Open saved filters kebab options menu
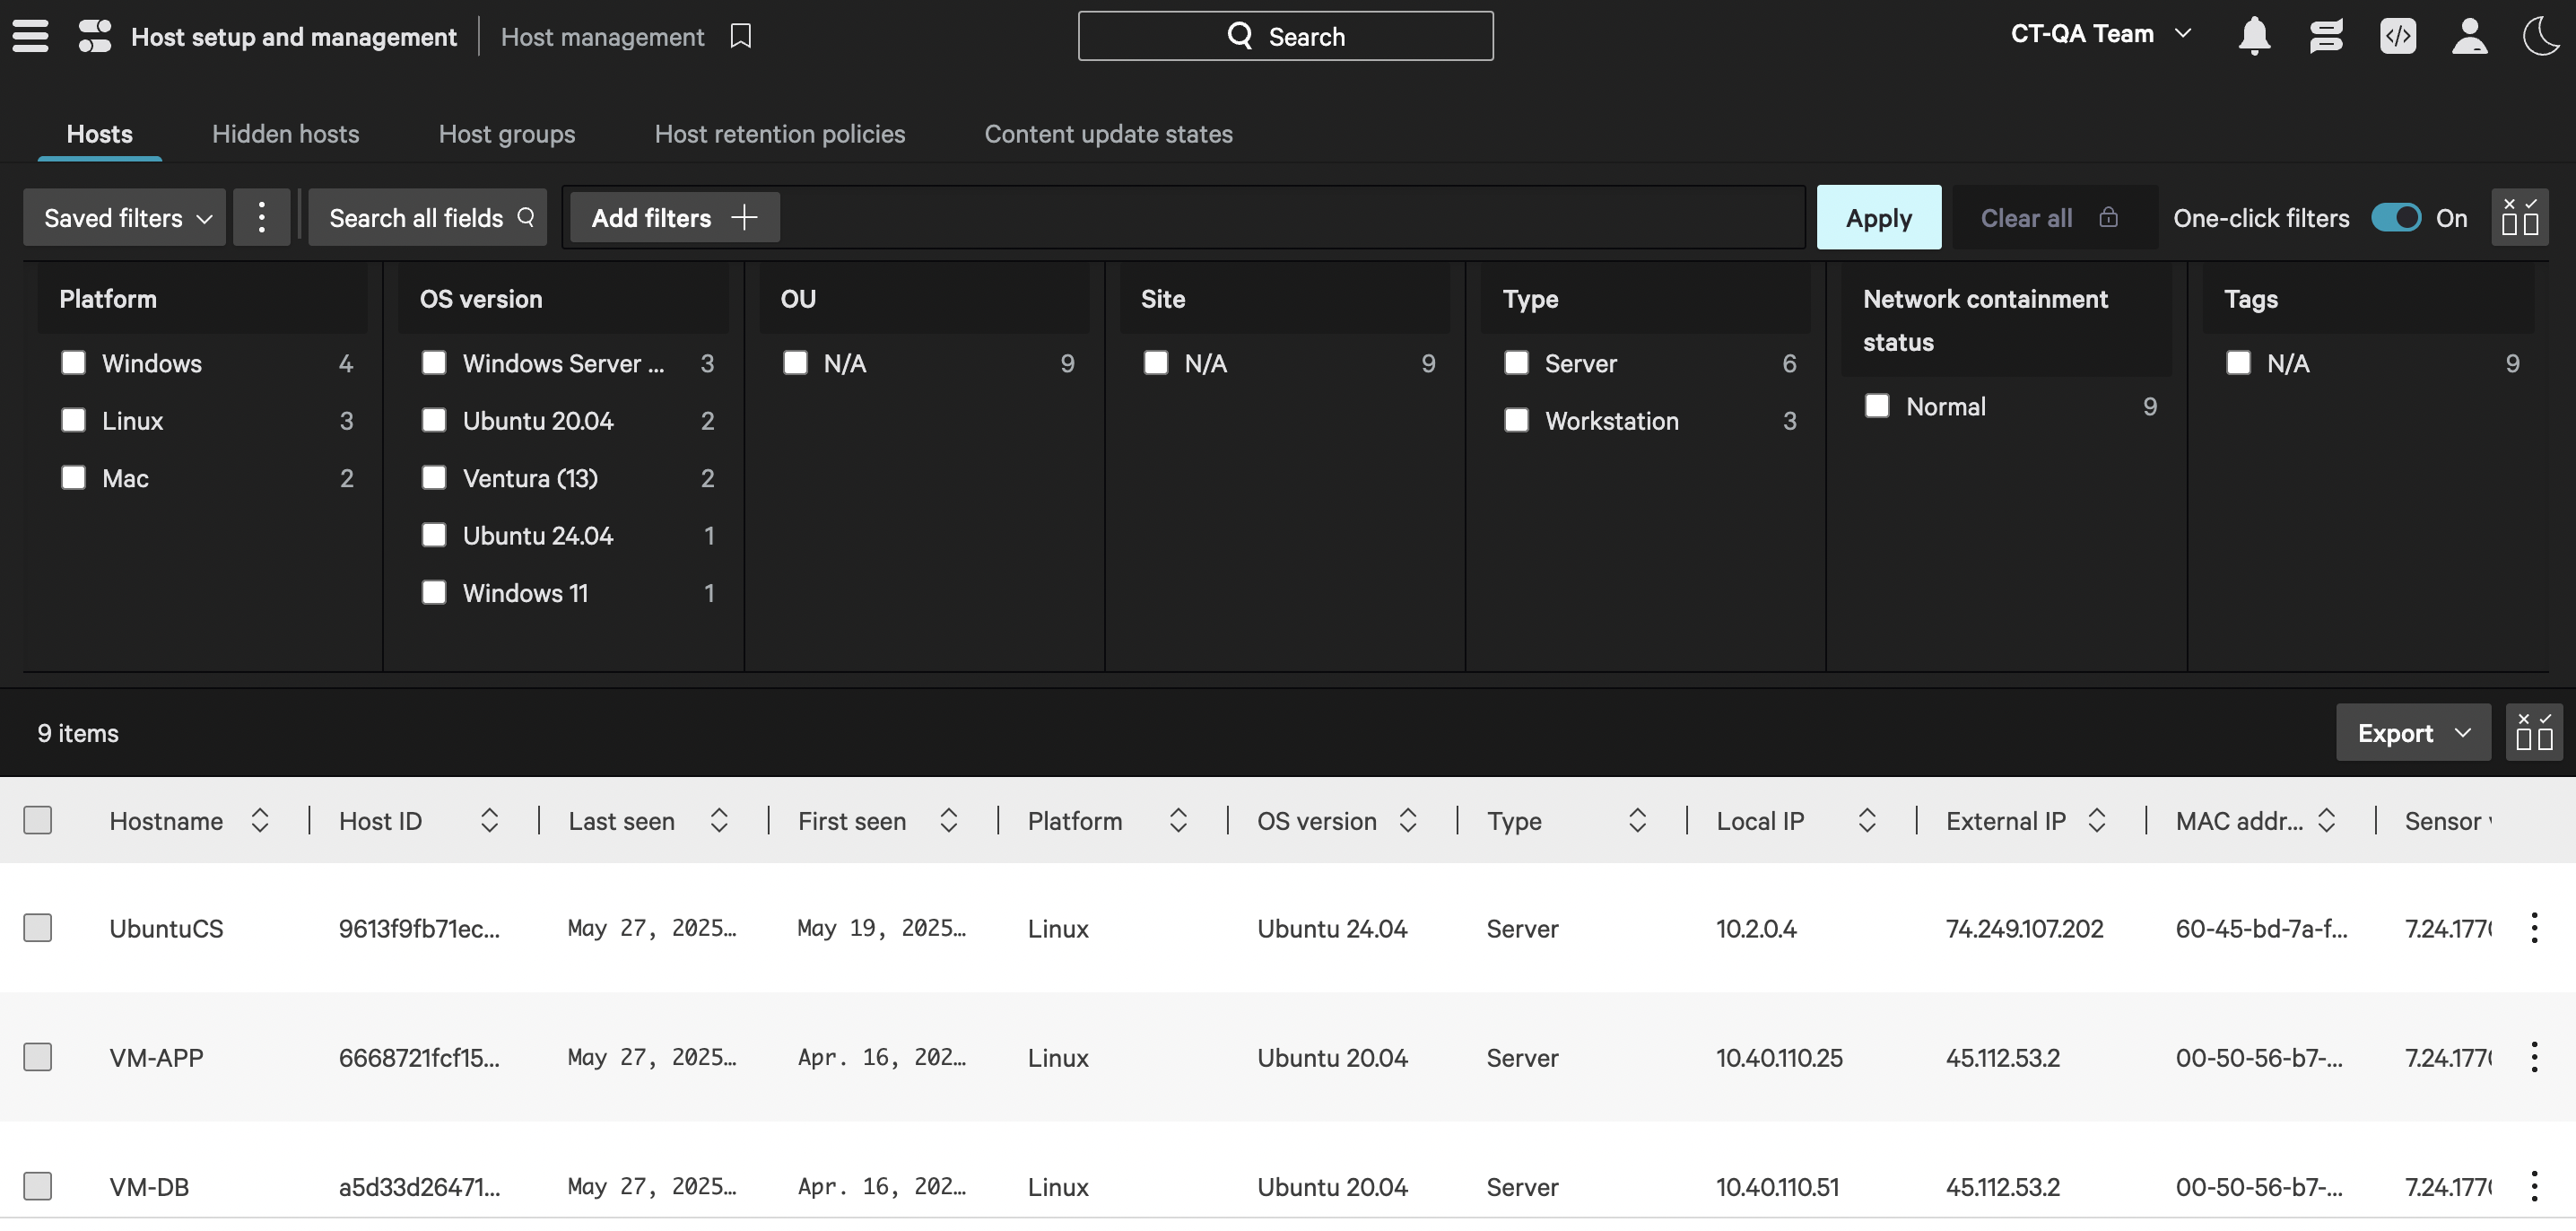The image size is (2576, 1231). click(x=261, y=217)
